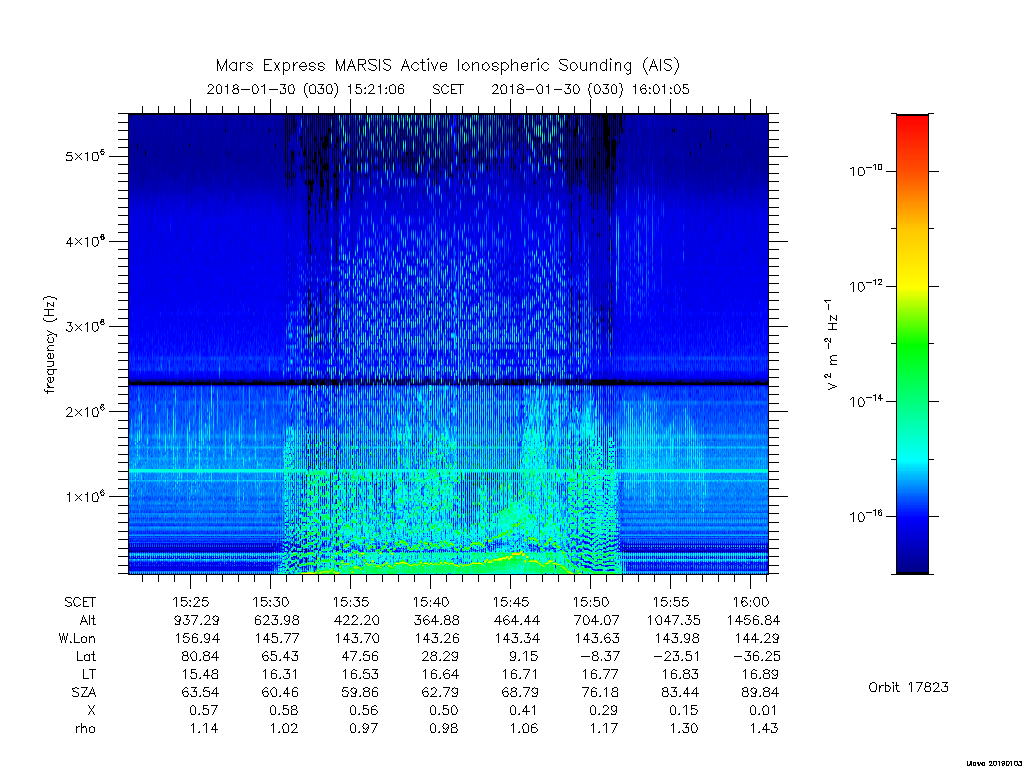Click the start time '2018-01-30 (030) 15:21:06'
This screenshot has height=768, width=1024.
coord(306,89)
